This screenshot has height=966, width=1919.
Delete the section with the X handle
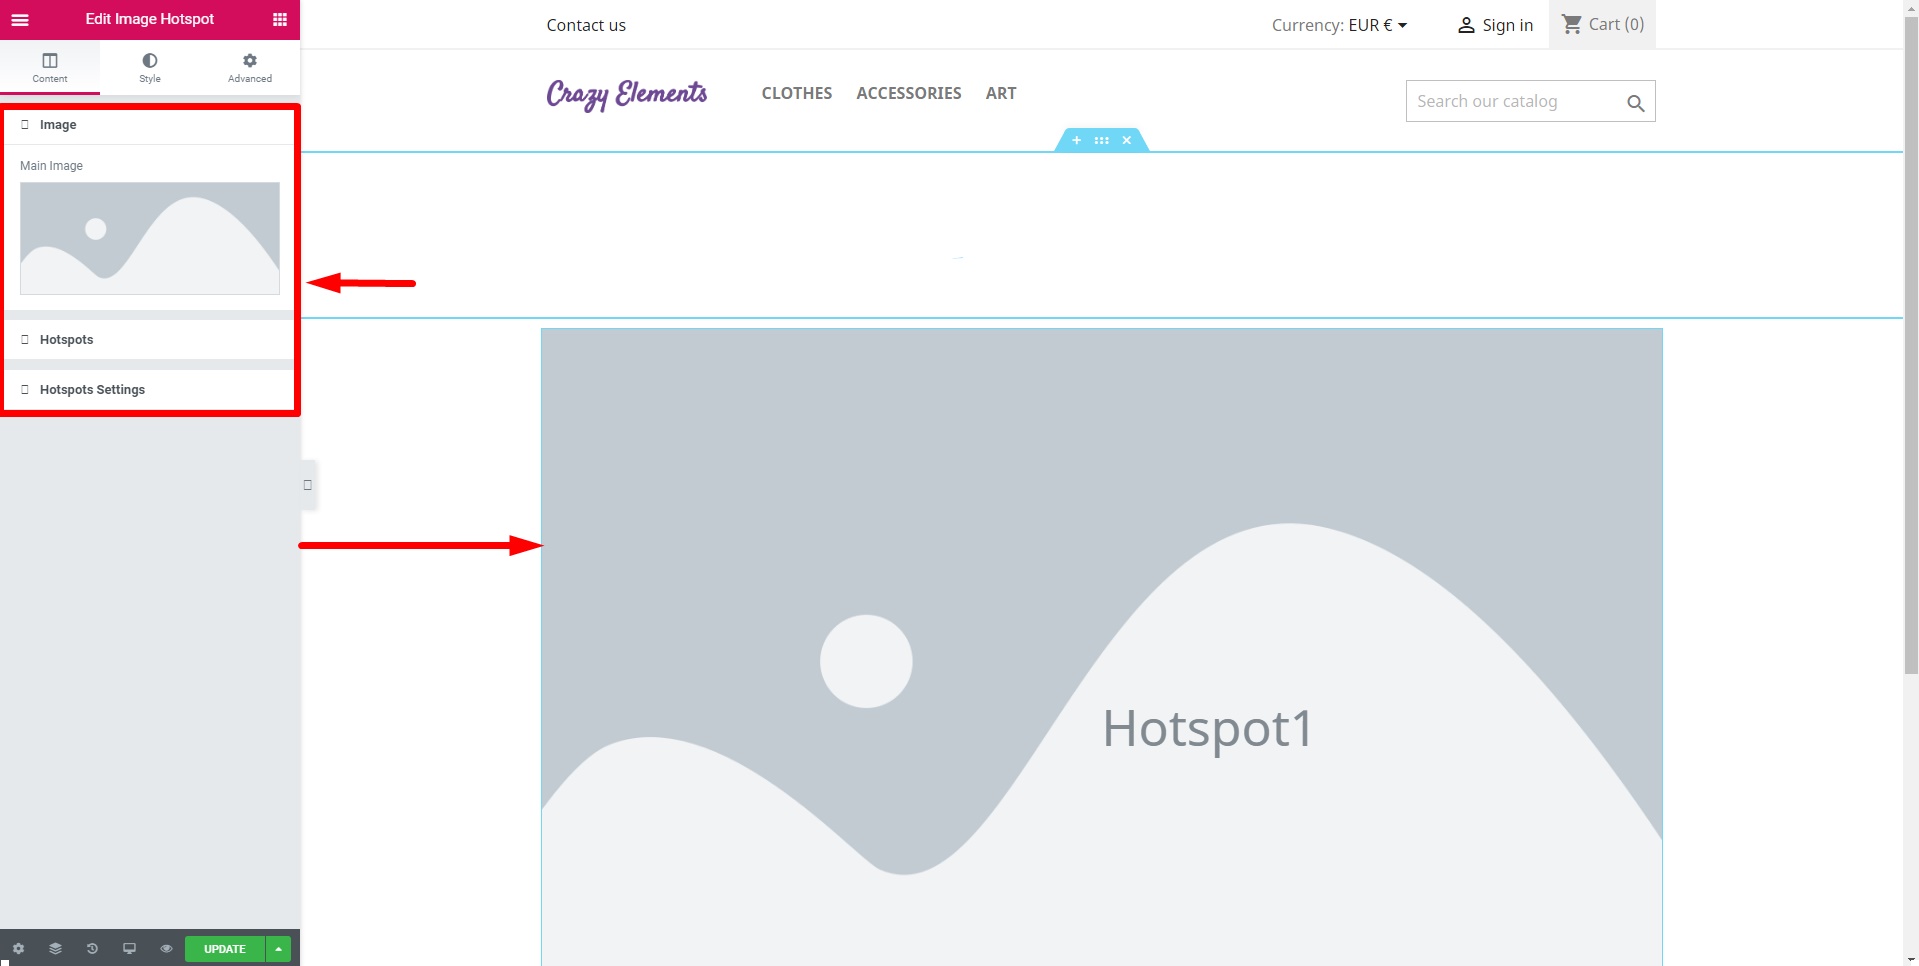(x=1127, y=140)
